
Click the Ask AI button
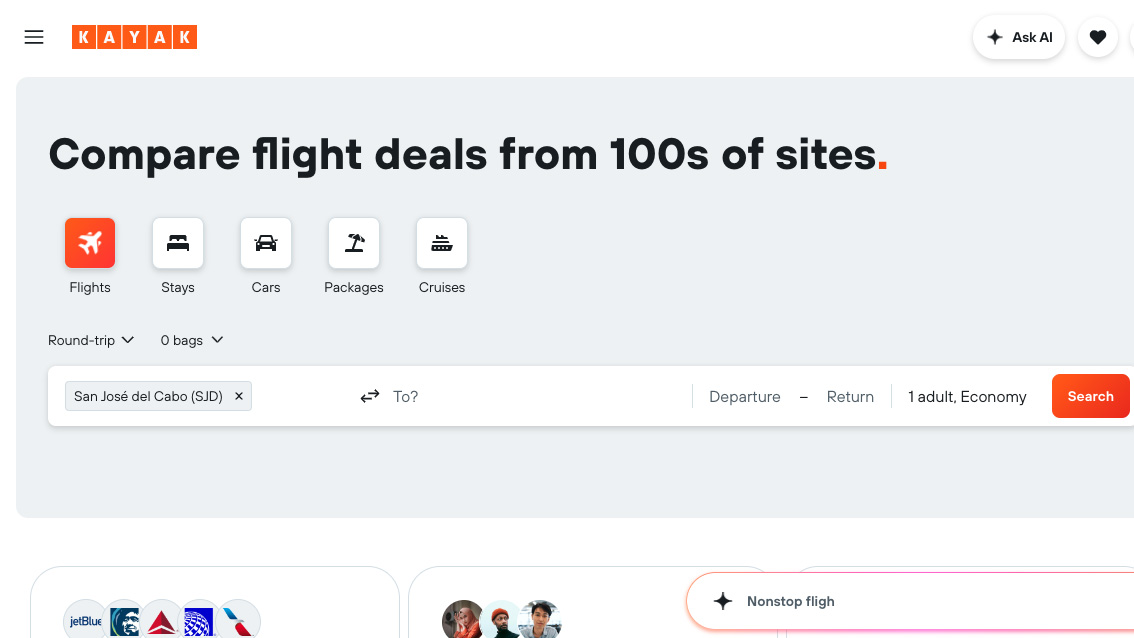[1019, 37]
